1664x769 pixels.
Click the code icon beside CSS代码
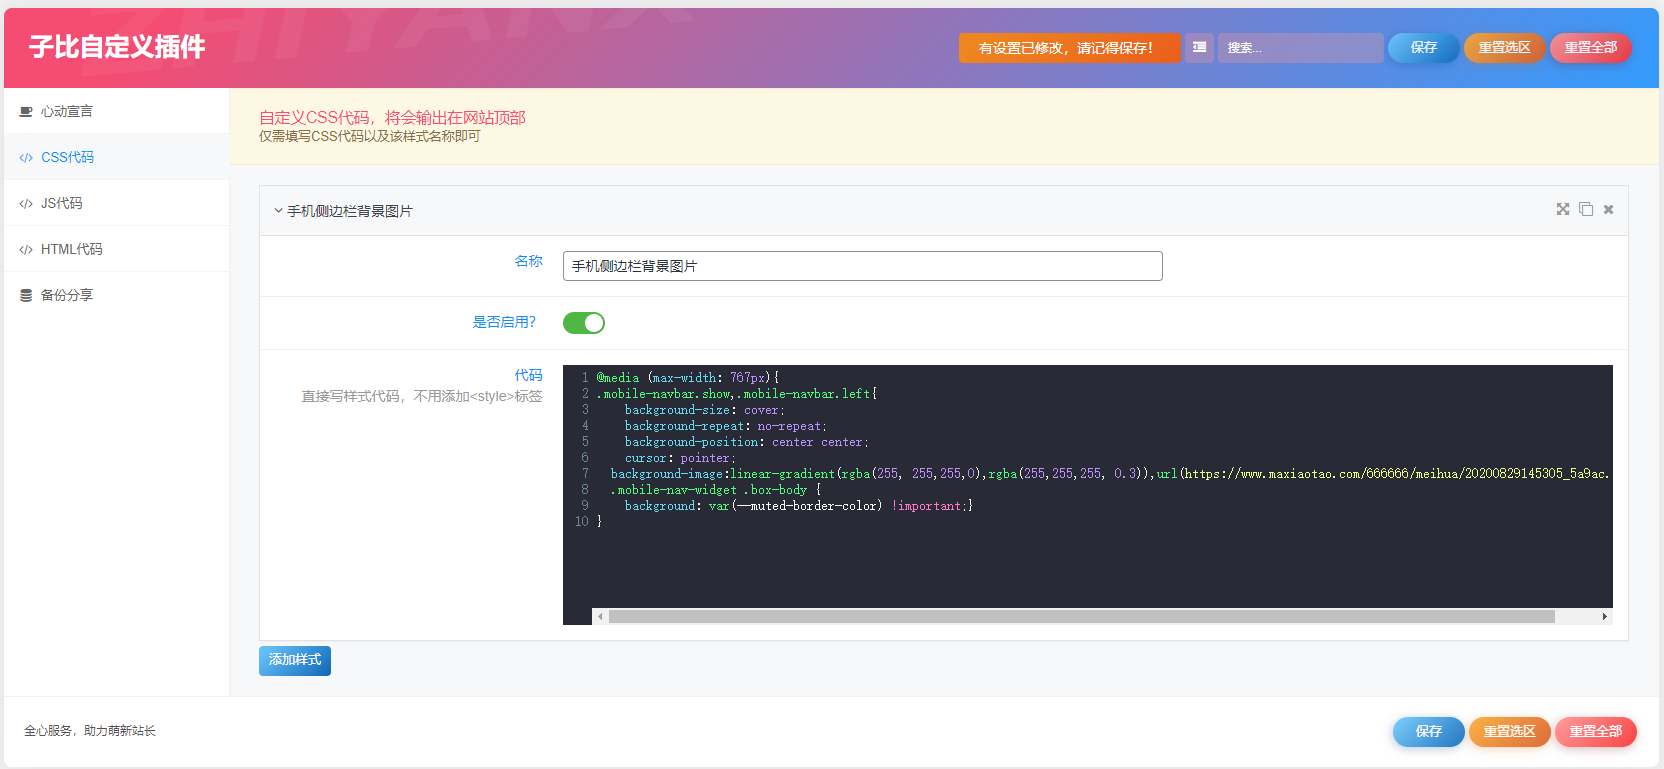click(x=26, y=158)
